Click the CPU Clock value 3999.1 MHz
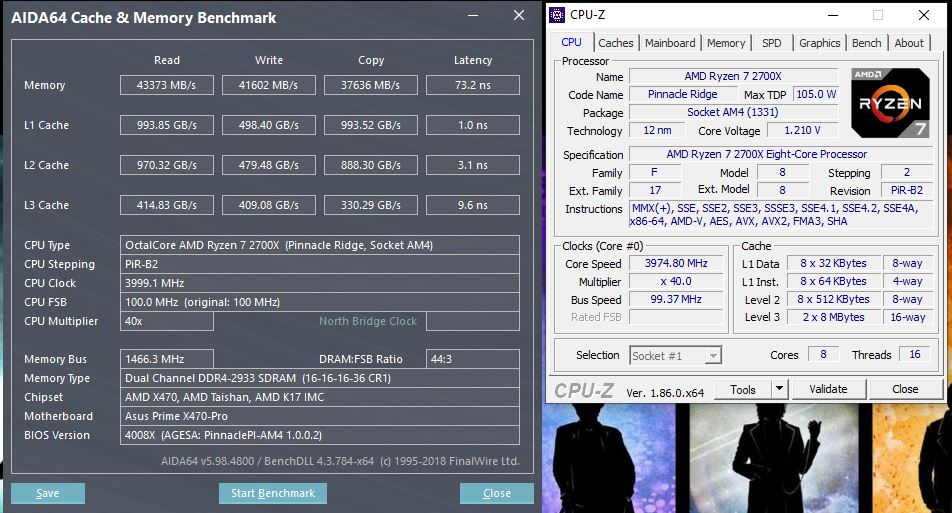 (x=319, y=283)
